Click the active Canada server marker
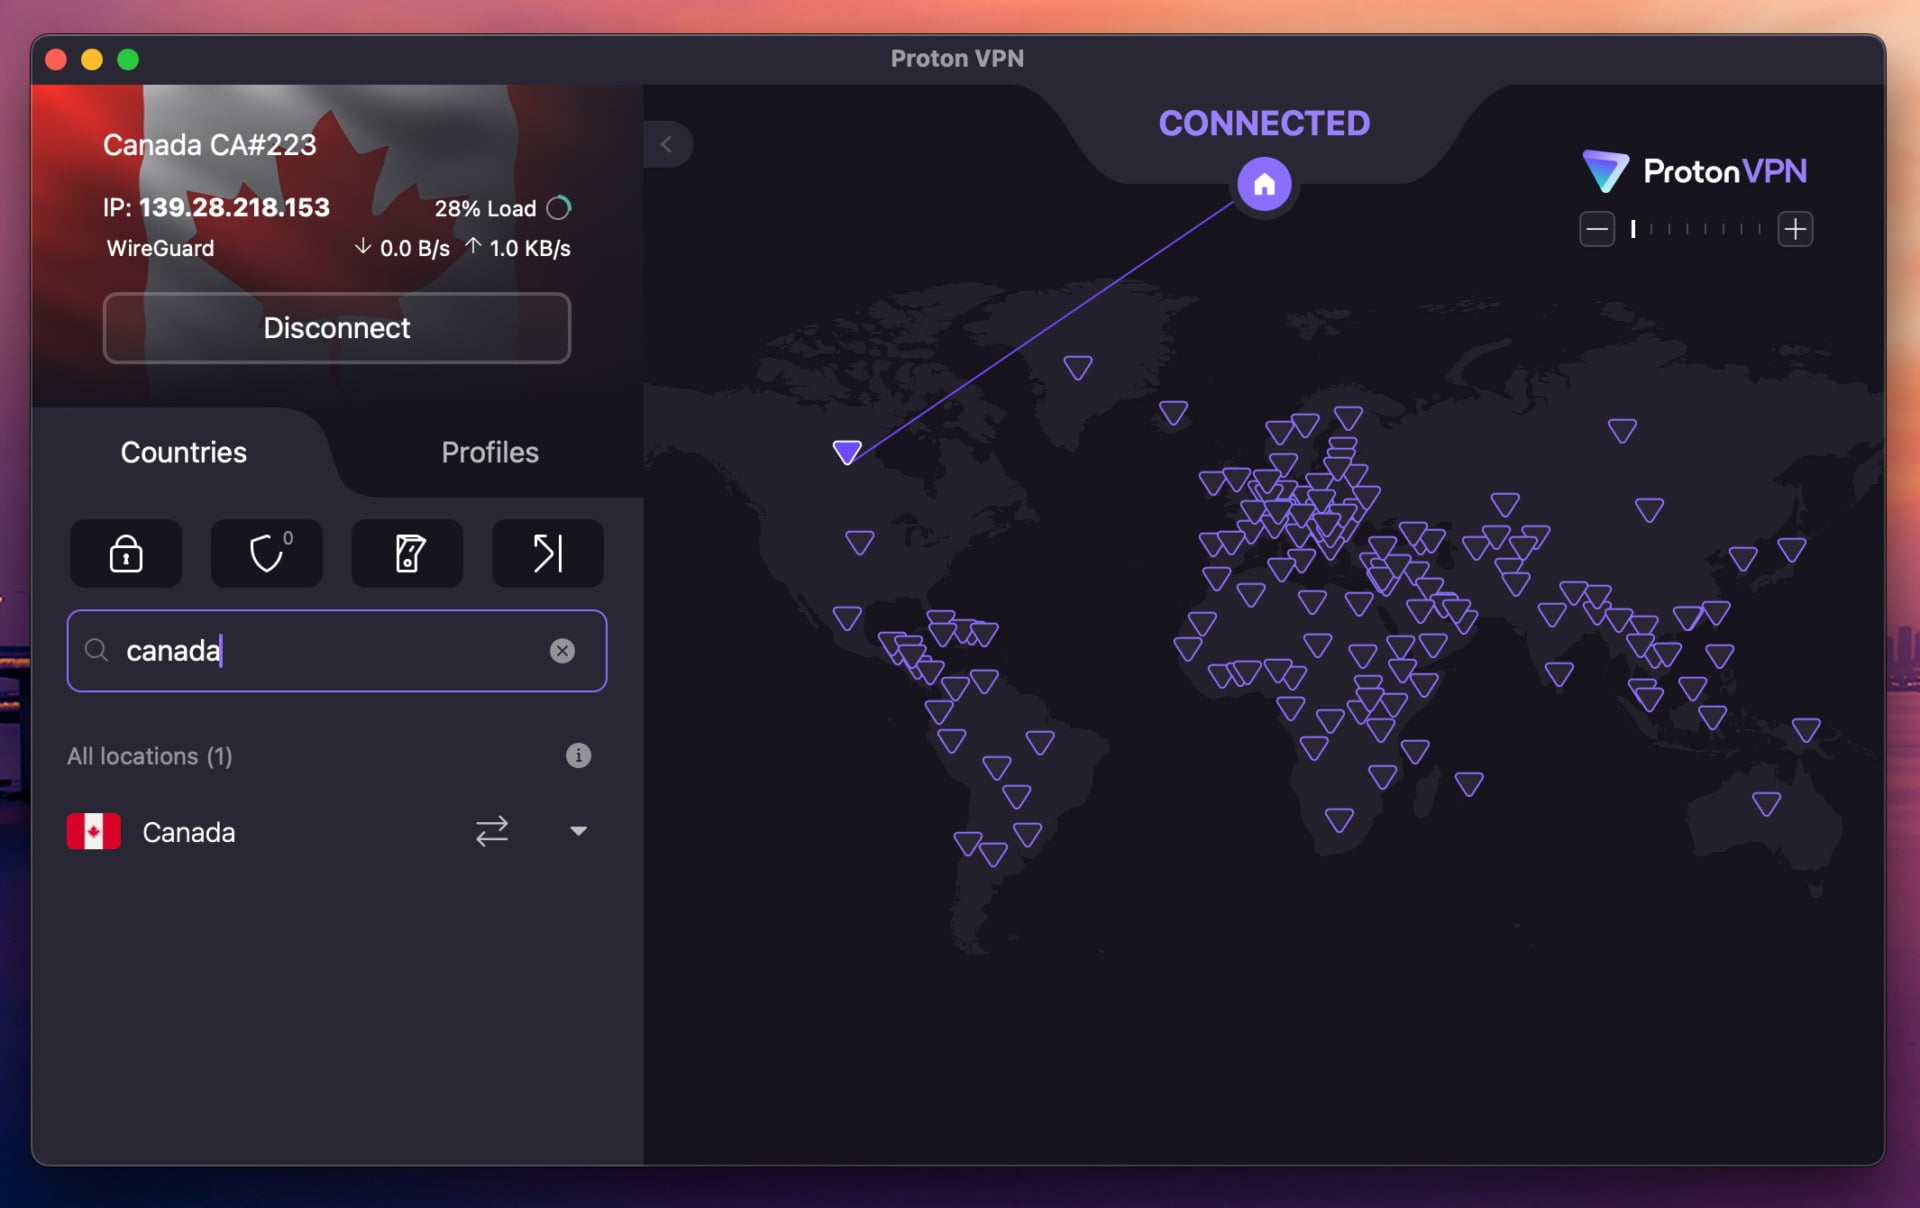 point(847,452)
